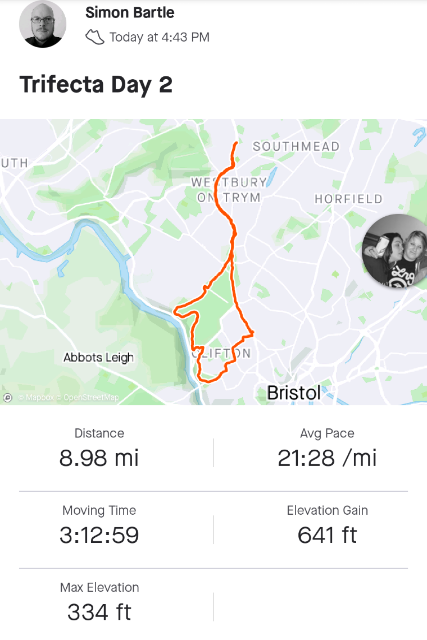Click the Horfield map label
427x640 pixels.
coord(349,199)
